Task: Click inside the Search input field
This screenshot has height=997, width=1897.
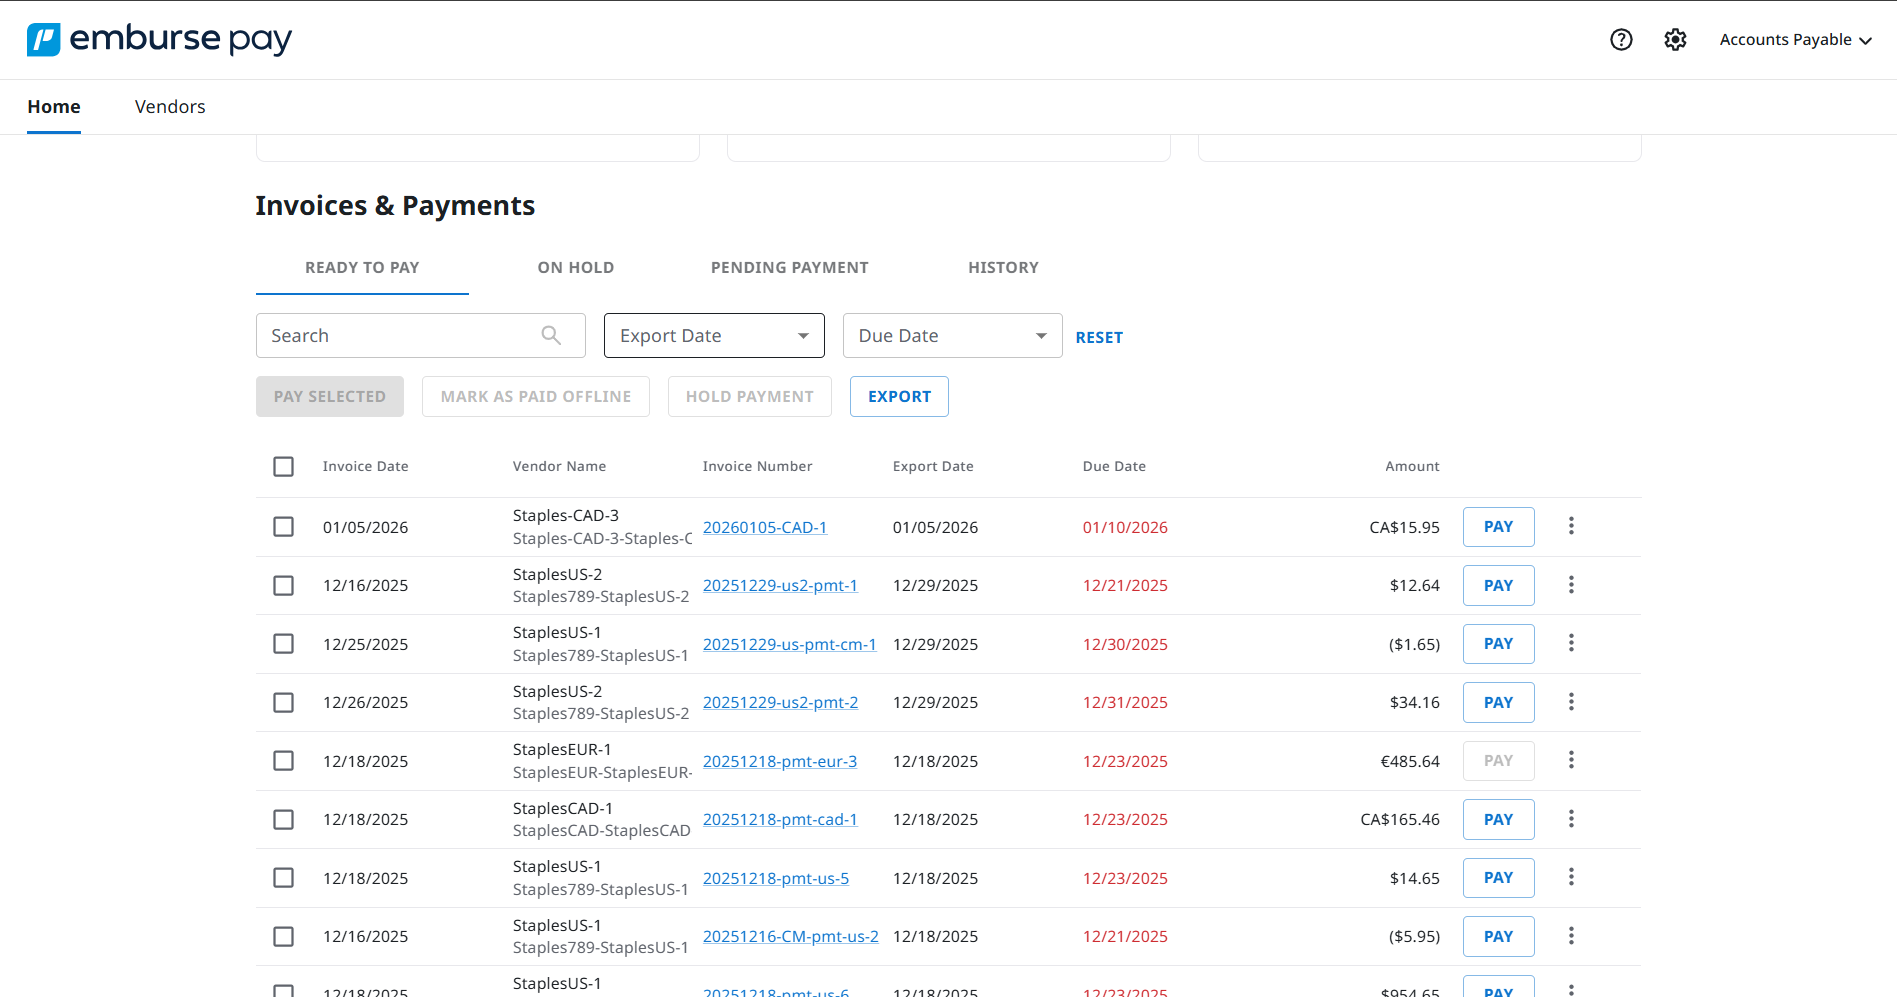Action: (x=400, y=335)
